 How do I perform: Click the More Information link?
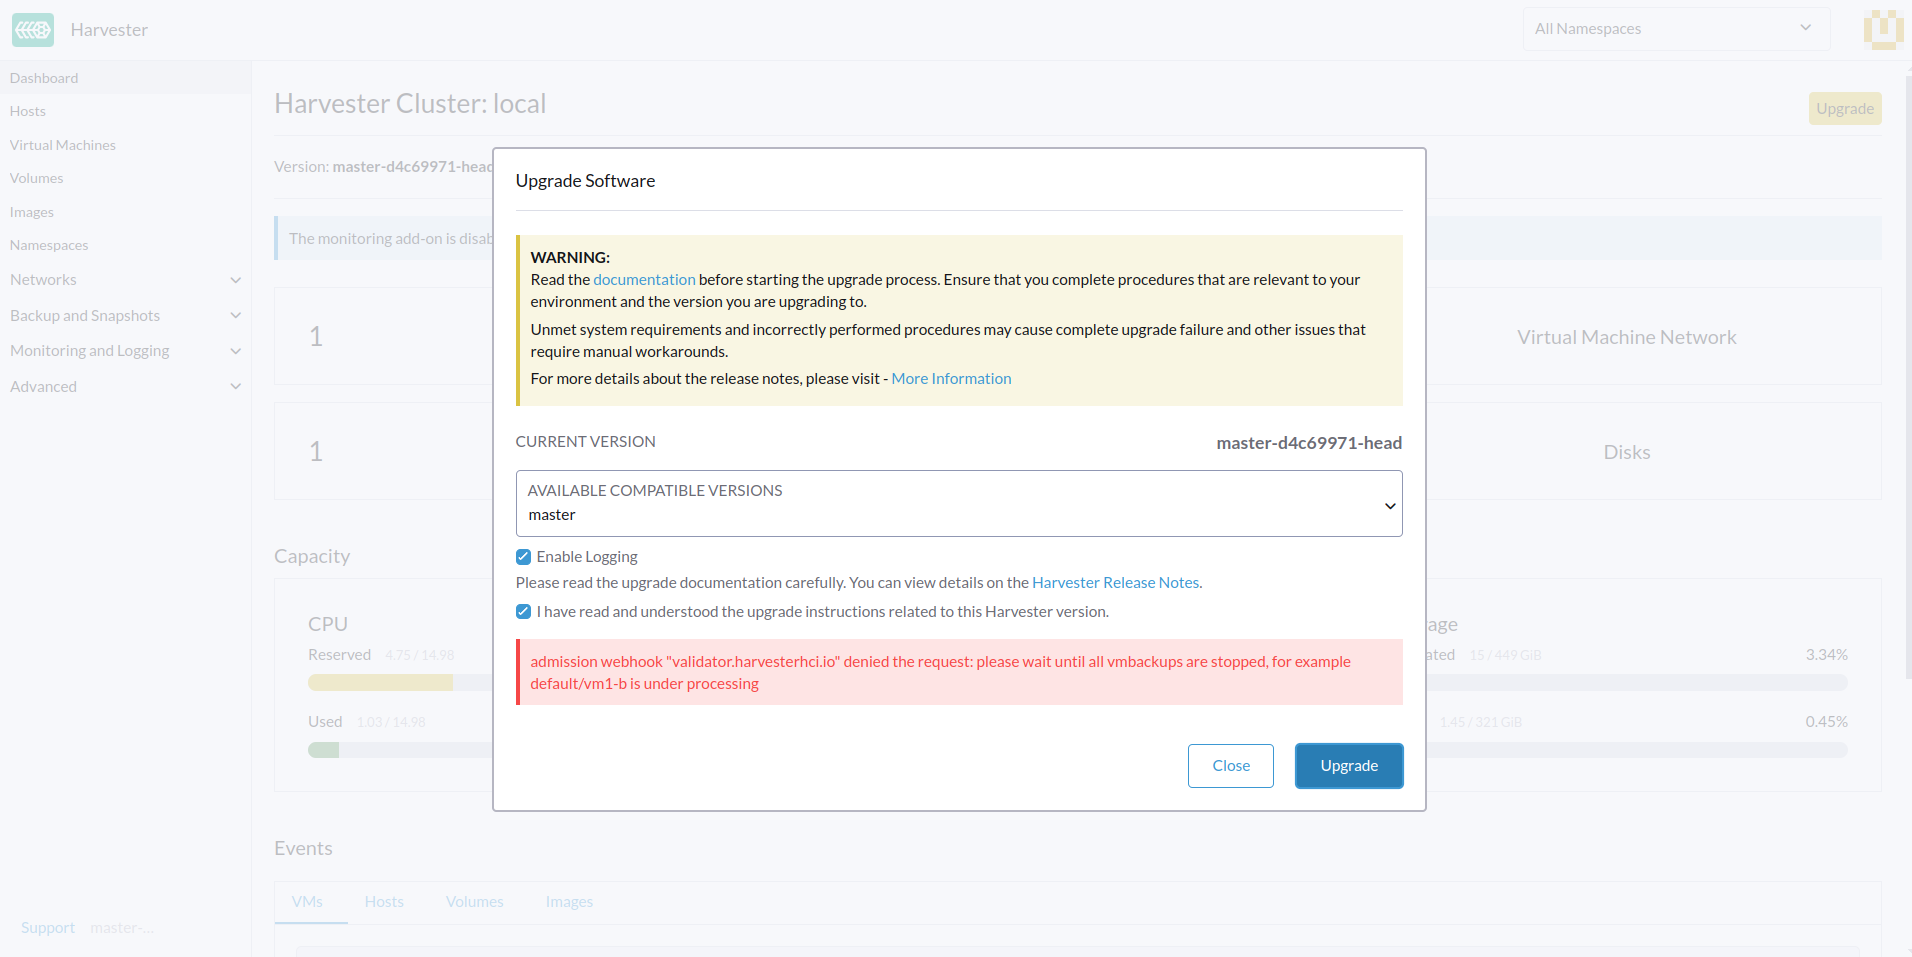[951, 379]
